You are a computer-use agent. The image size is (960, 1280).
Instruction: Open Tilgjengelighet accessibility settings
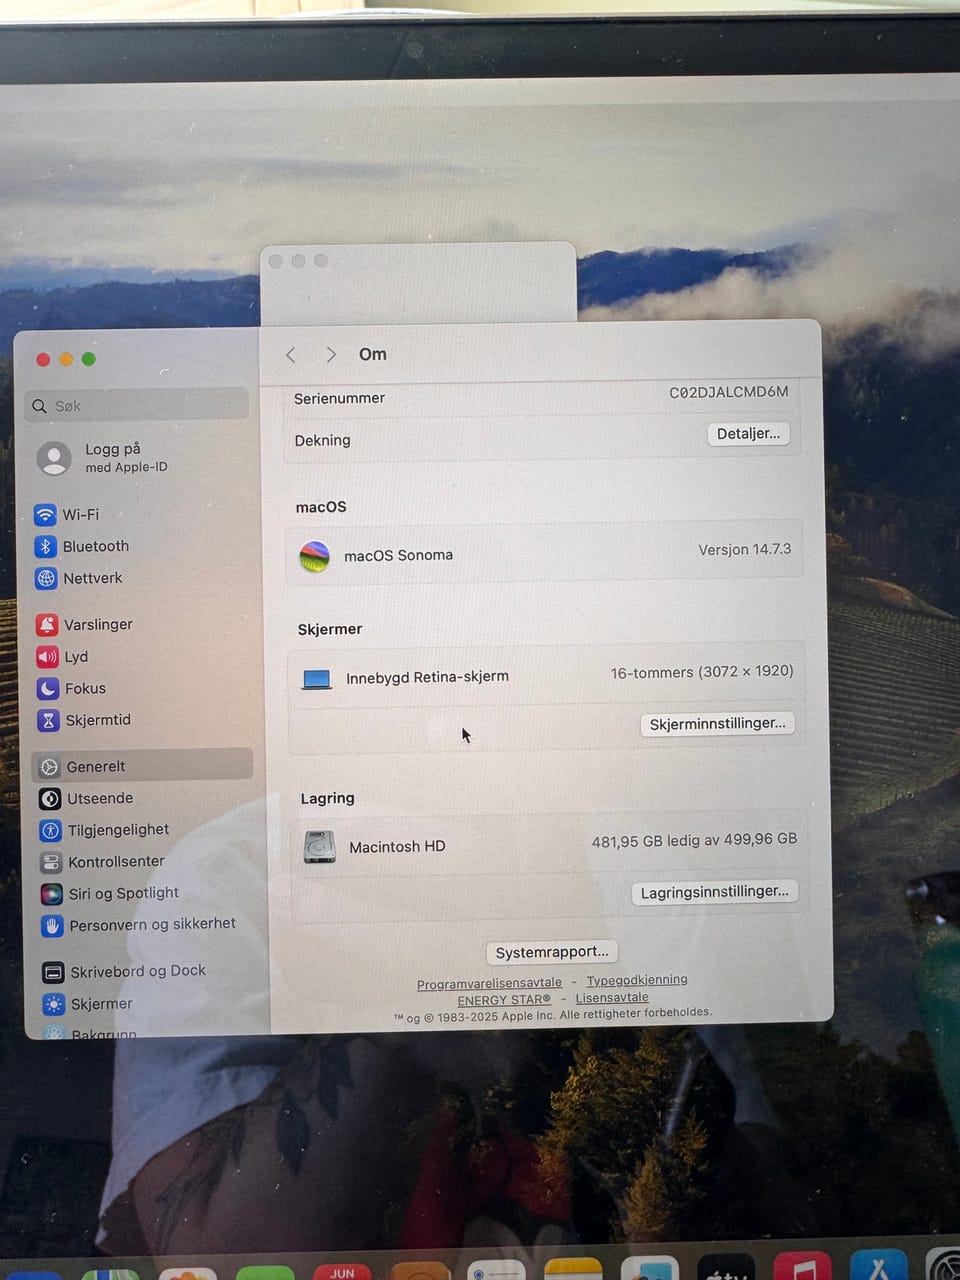tap(105, 830)
